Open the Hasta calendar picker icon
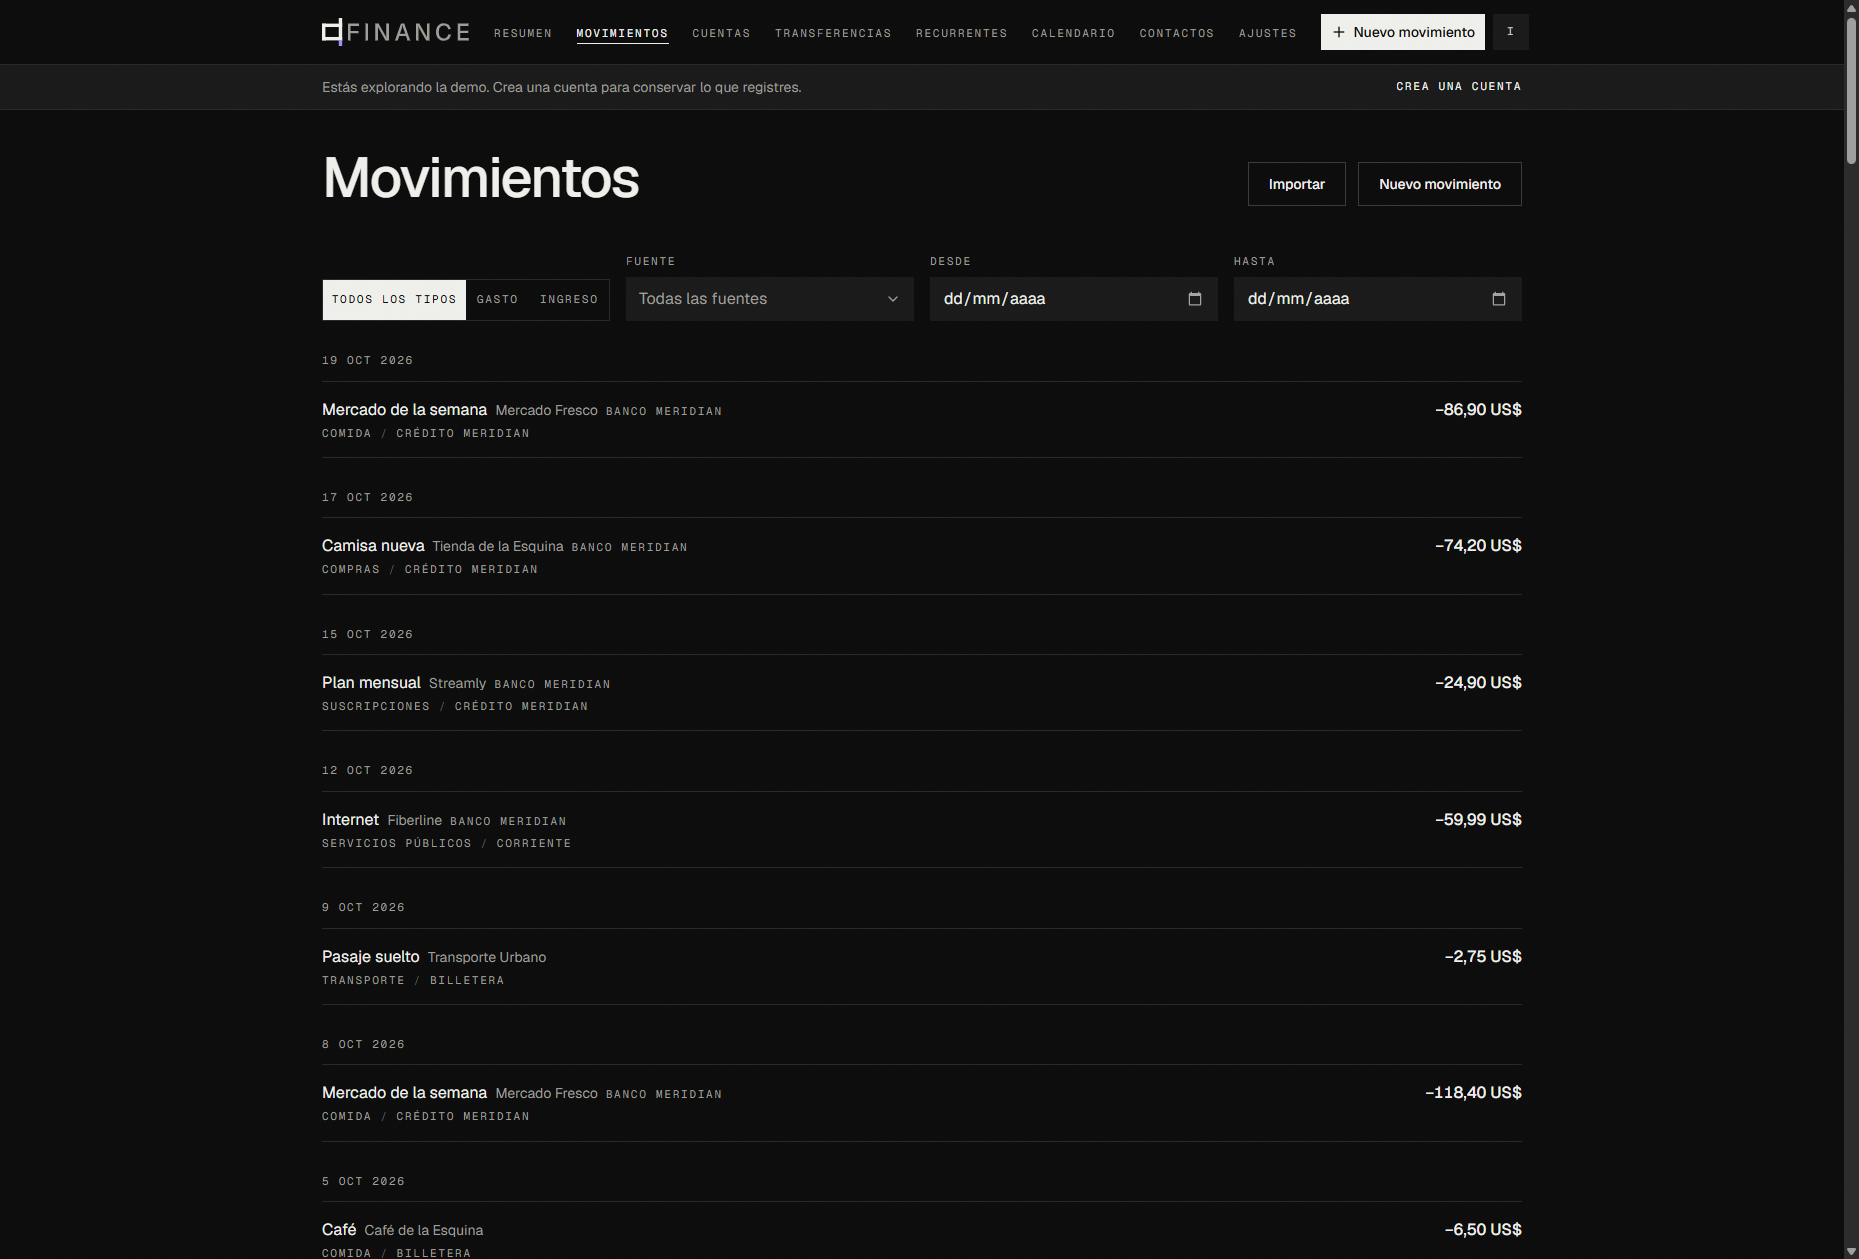Screen dimensions: 1859x1259 1498,299
